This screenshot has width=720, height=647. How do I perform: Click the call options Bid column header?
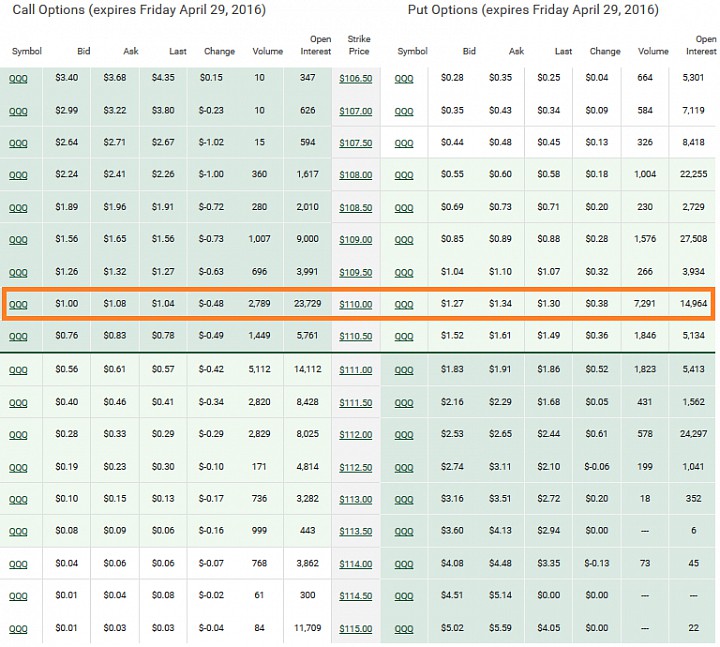(x=84, y=51)
